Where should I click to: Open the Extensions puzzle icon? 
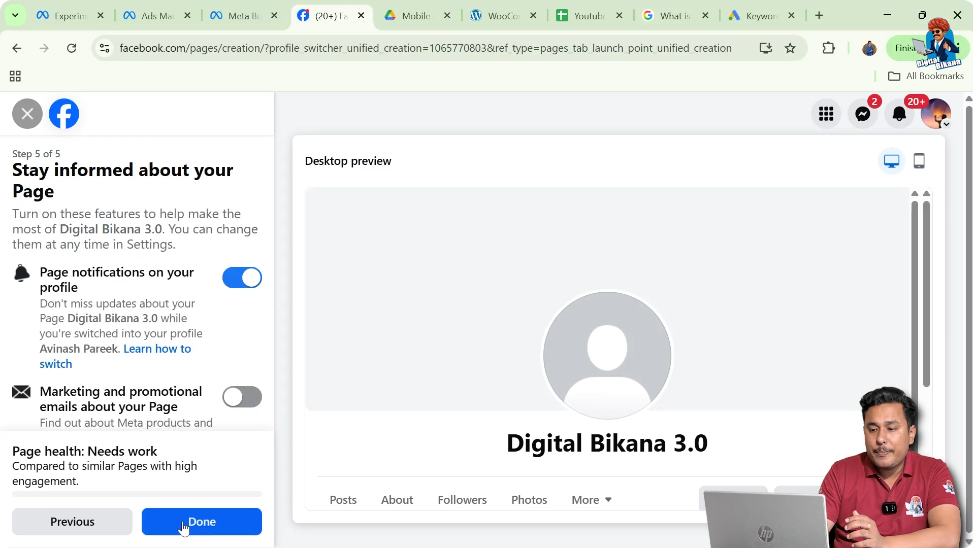click(x=828, y=48)
